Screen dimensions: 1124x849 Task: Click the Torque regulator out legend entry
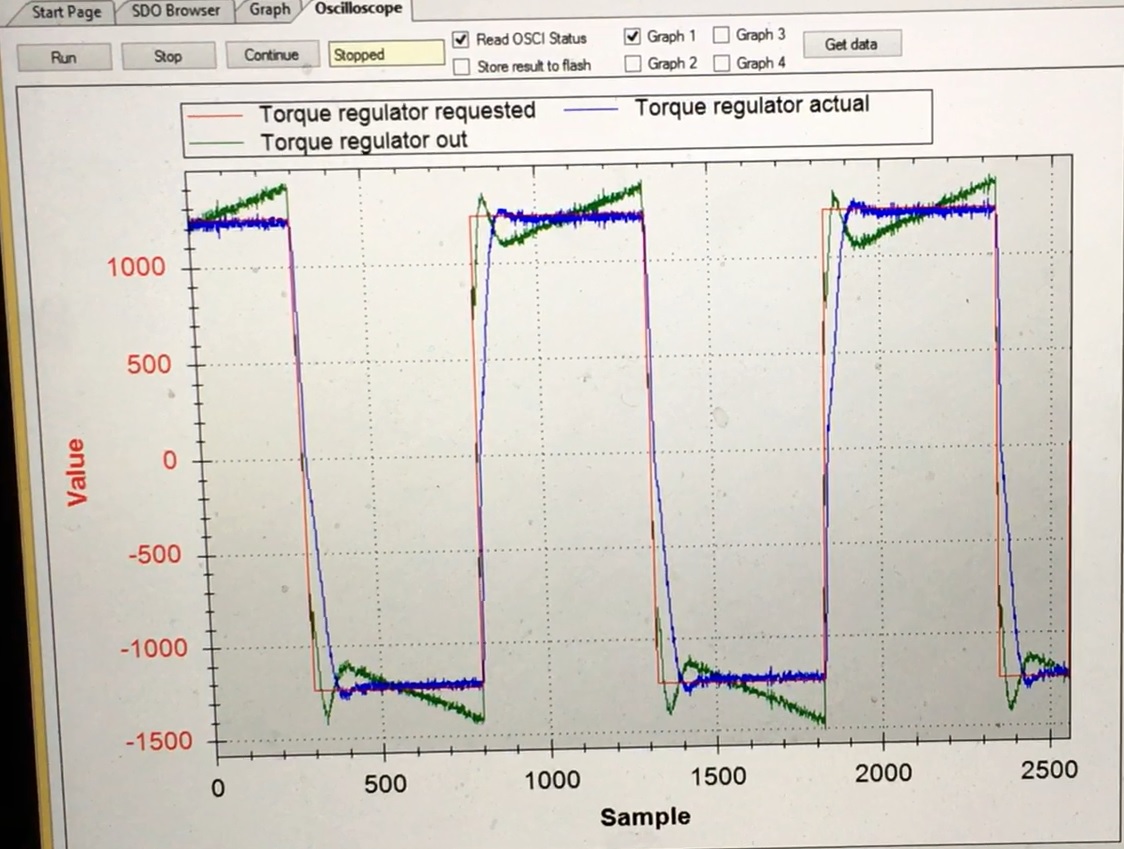pos(363,141)
